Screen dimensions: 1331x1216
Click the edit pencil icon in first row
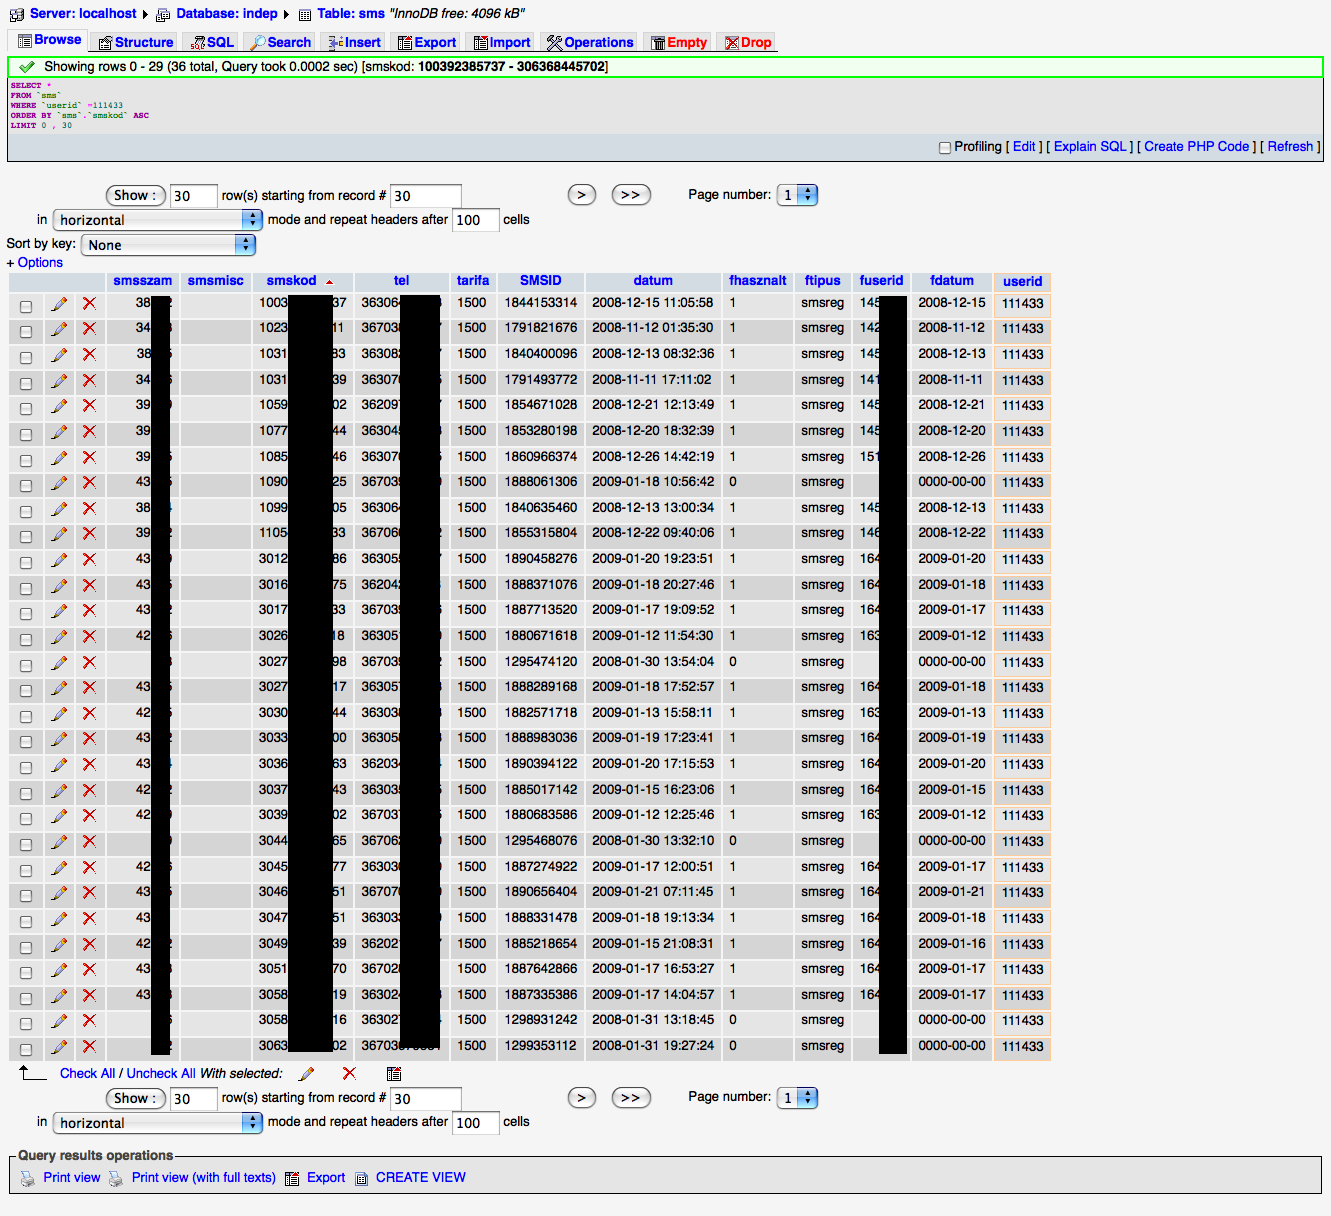point(59,303)
